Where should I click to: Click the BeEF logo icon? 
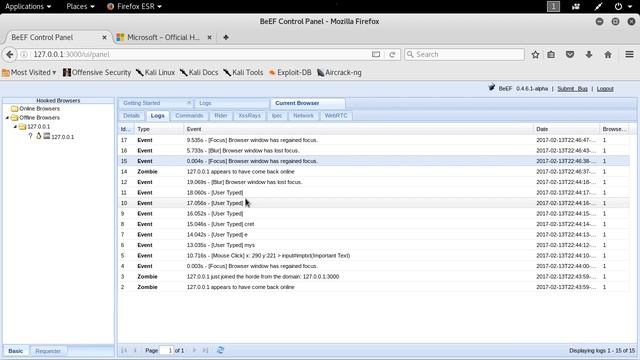[x=492, y=88]
